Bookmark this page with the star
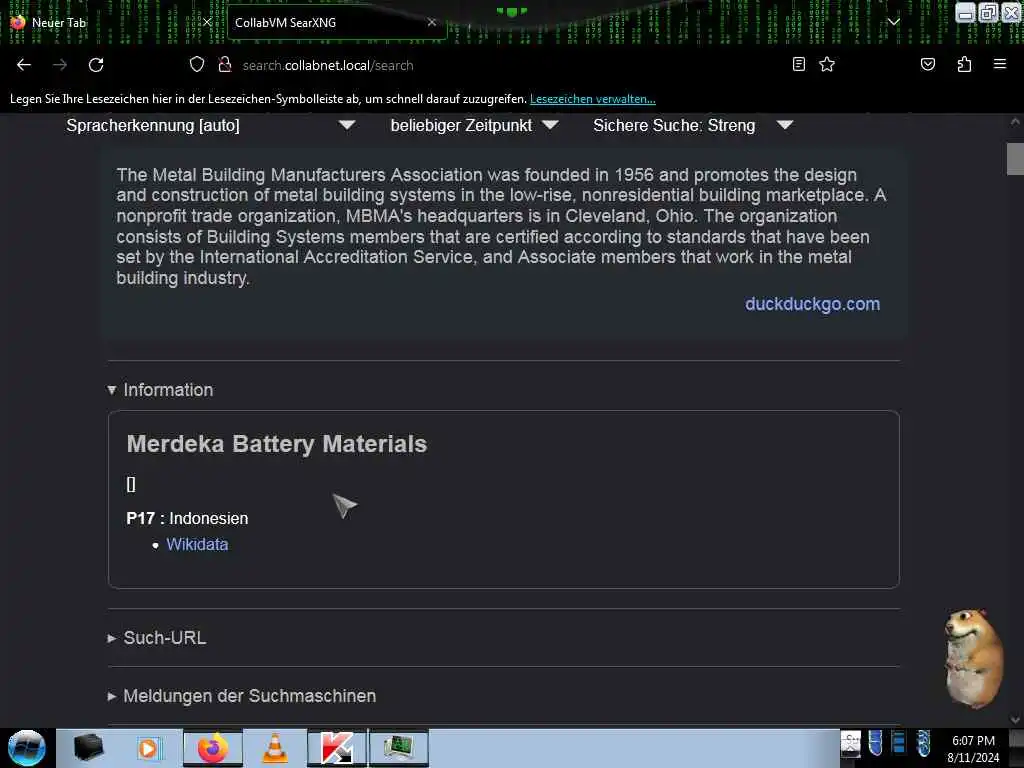 [827, 64]
